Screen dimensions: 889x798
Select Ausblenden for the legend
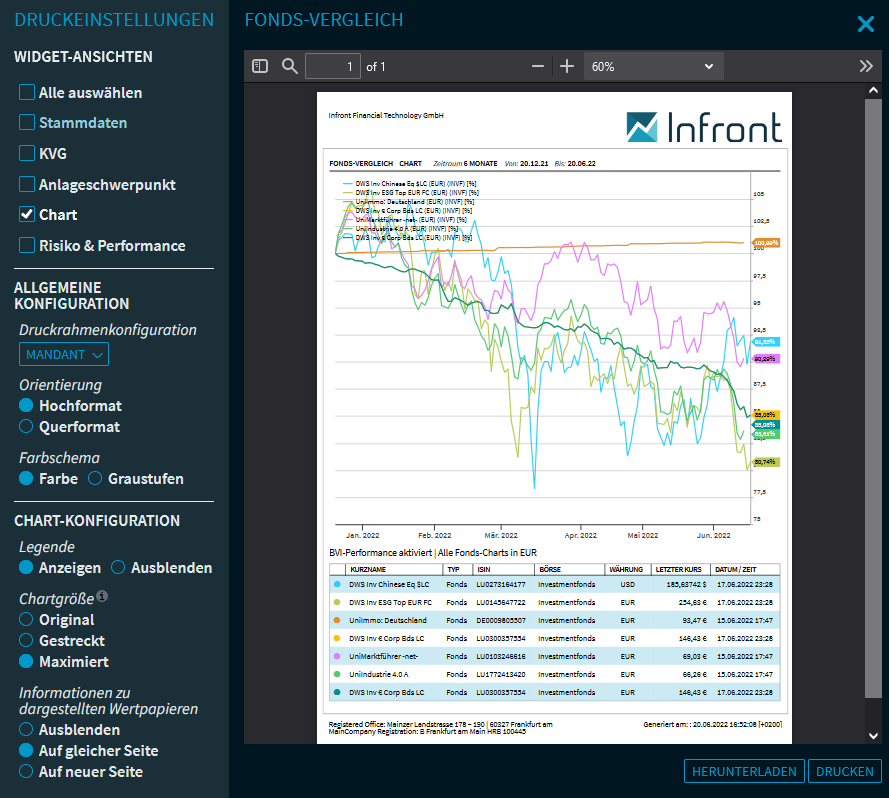coord(118,568)
